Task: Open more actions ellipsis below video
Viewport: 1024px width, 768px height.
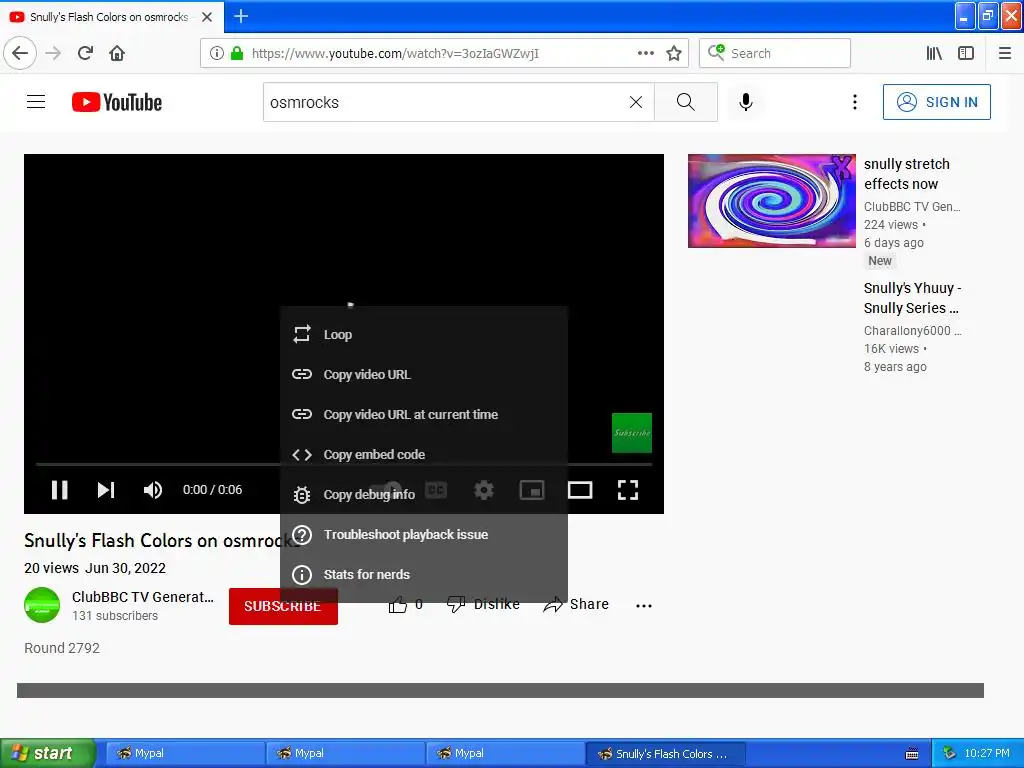Action: pyautogui.click(x=644, y=606)
